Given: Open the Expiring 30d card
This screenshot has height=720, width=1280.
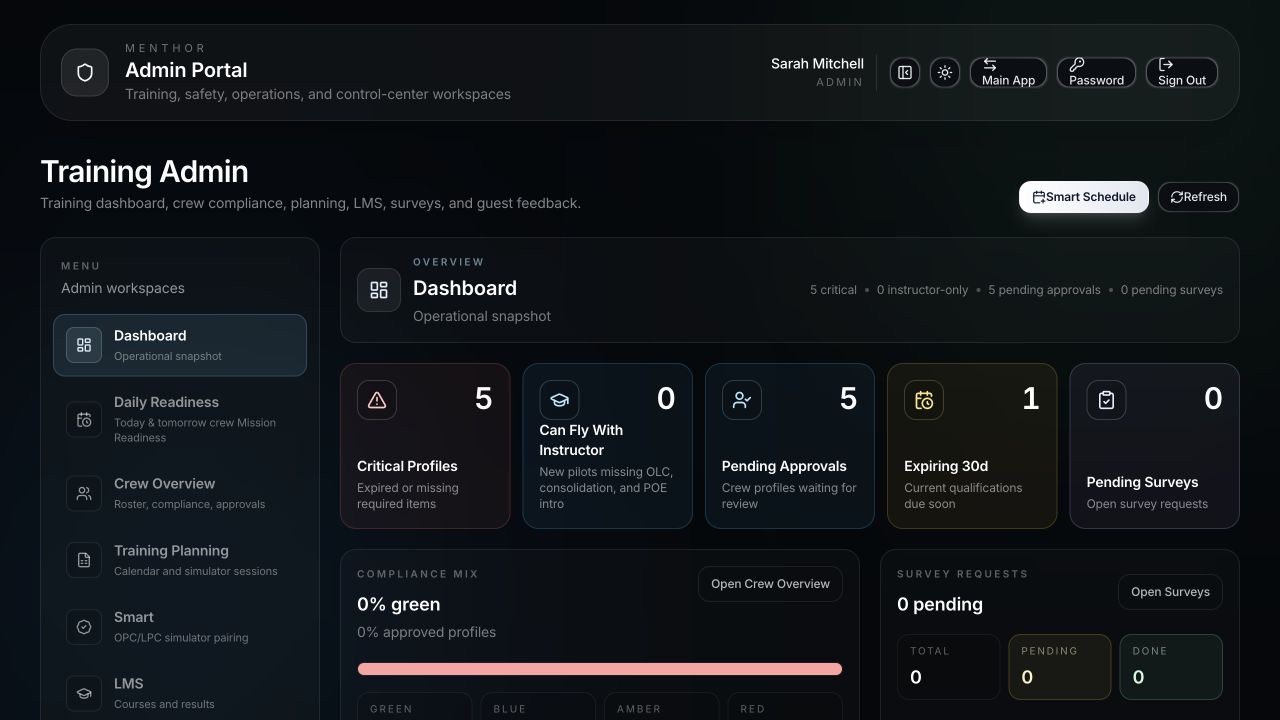Looking at the screenshot, I should (x=972, y=446).
